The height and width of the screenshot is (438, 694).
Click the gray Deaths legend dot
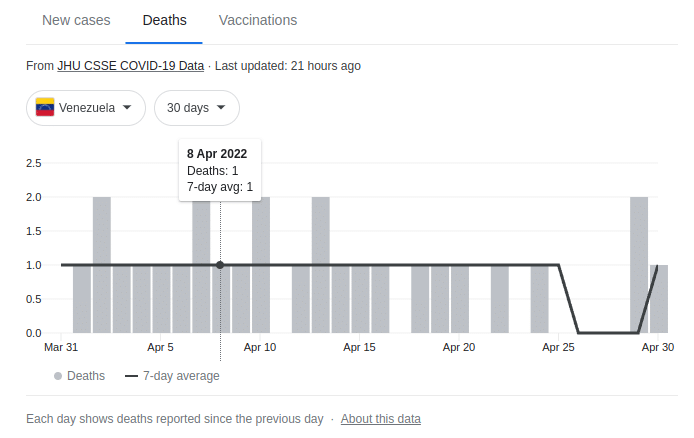tap(59, 376)
